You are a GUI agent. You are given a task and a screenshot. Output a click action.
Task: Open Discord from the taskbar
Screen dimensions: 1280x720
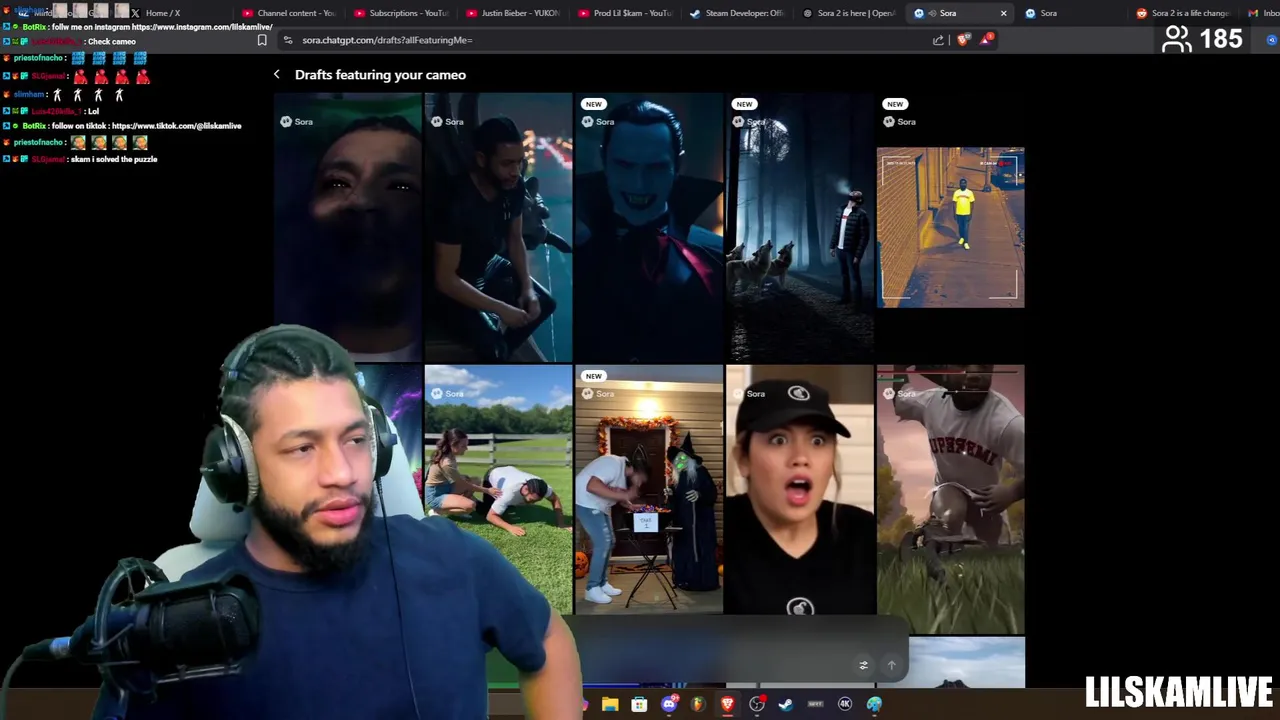(x=669, y=704)
